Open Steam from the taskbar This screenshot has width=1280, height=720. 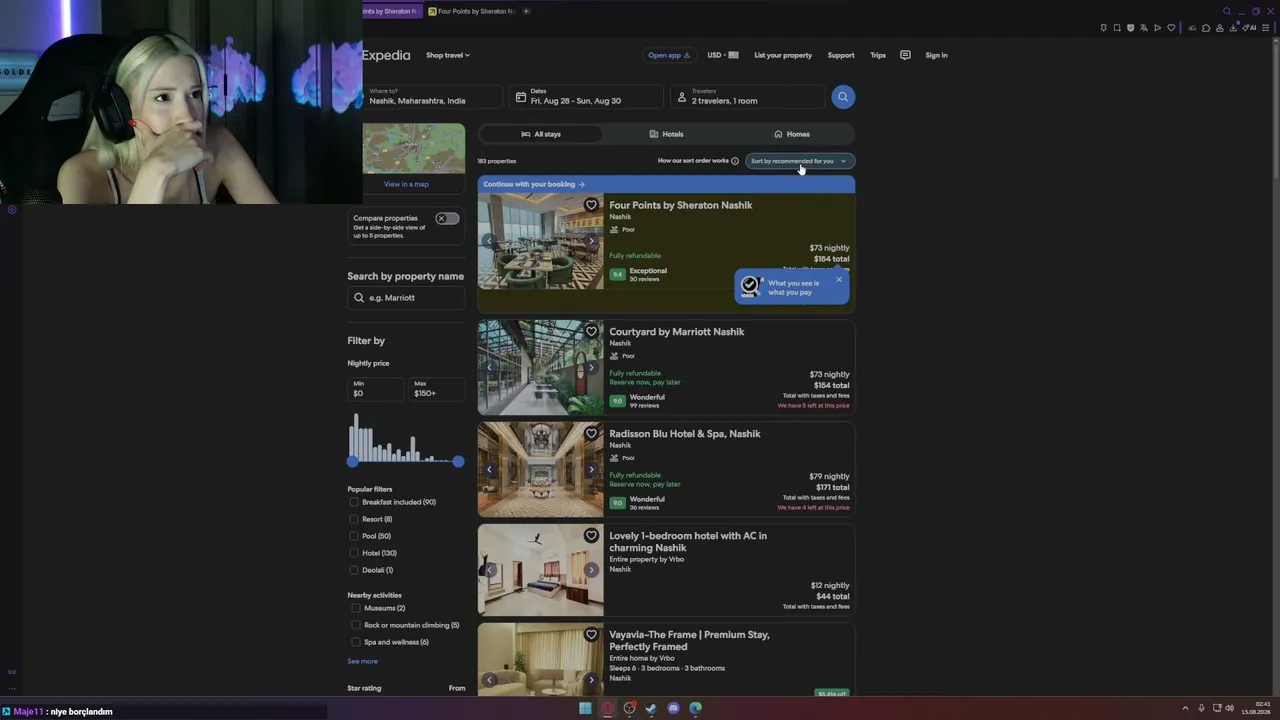651,708
